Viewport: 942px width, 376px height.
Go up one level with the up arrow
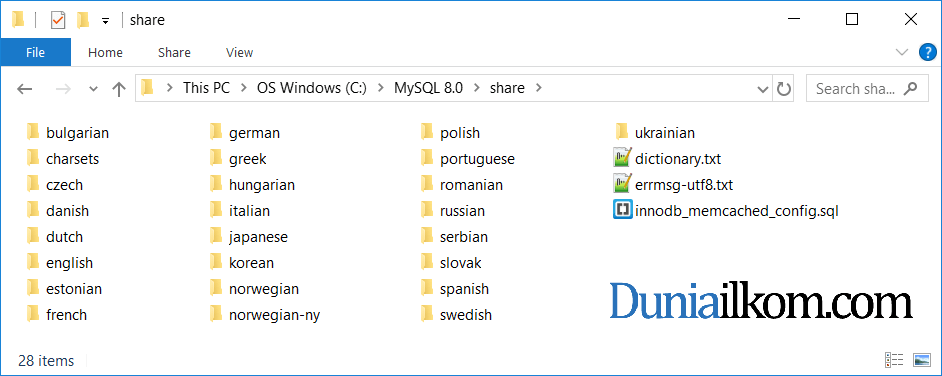[119, 89]
